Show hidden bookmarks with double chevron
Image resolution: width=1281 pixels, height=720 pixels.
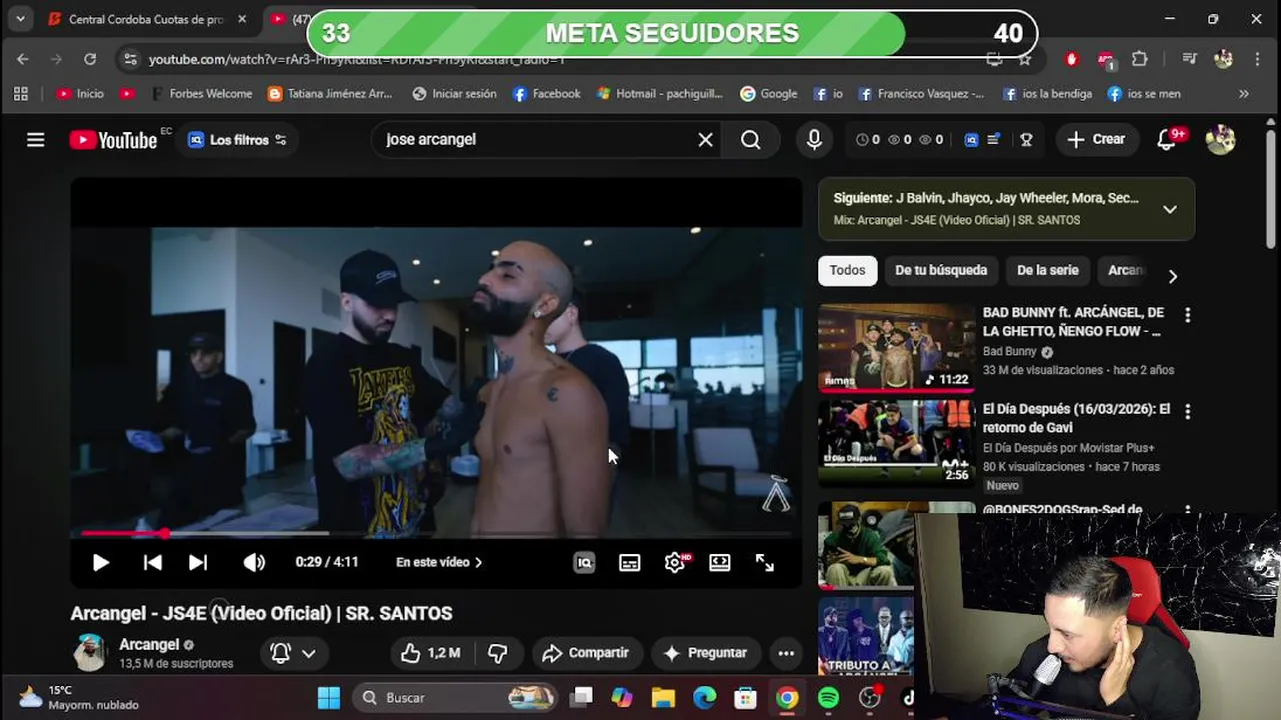point(1244,94)
